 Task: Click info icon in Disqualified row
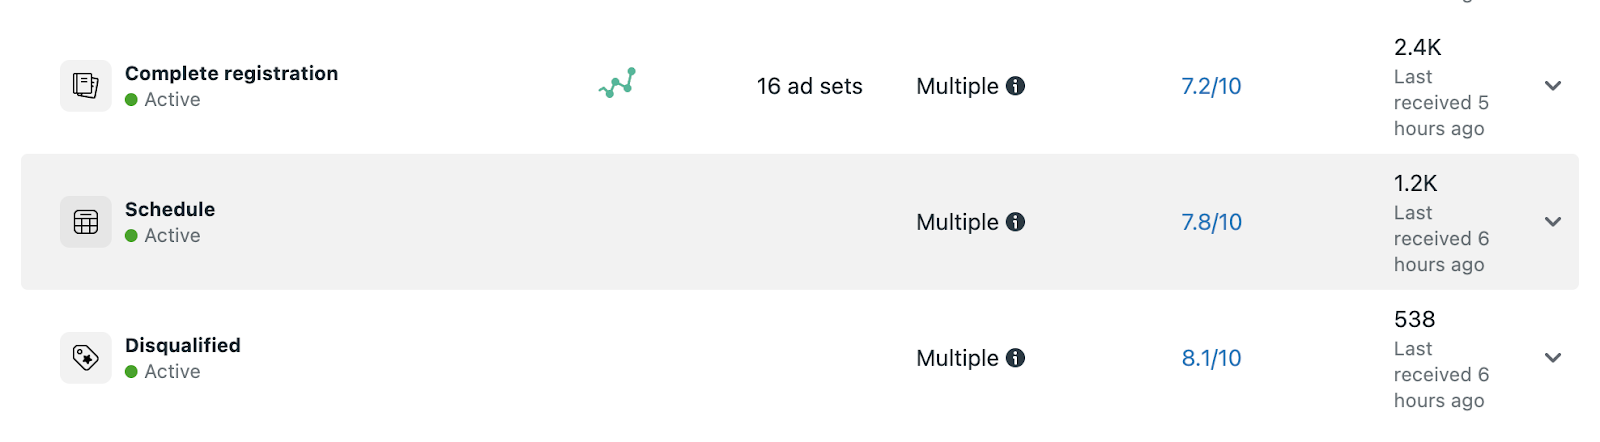pos(1015,358)
